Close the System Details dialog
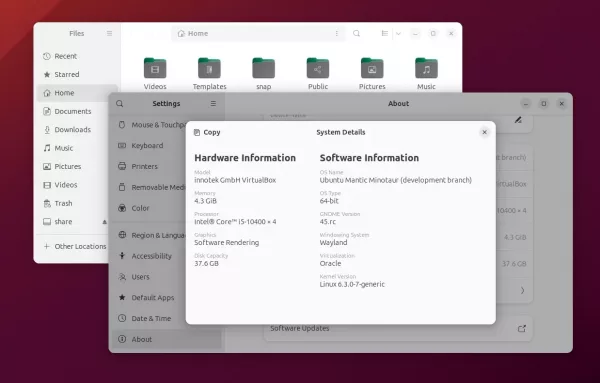Screen dimensions: 600x383 [x=484, y=132]
